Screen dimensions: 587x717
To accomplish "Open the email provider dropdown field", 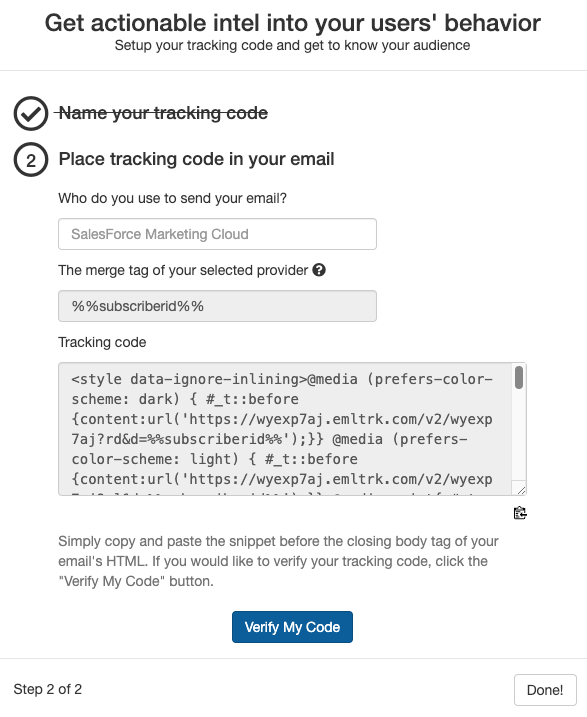I will pyautogui.click(x=217, y=234).
